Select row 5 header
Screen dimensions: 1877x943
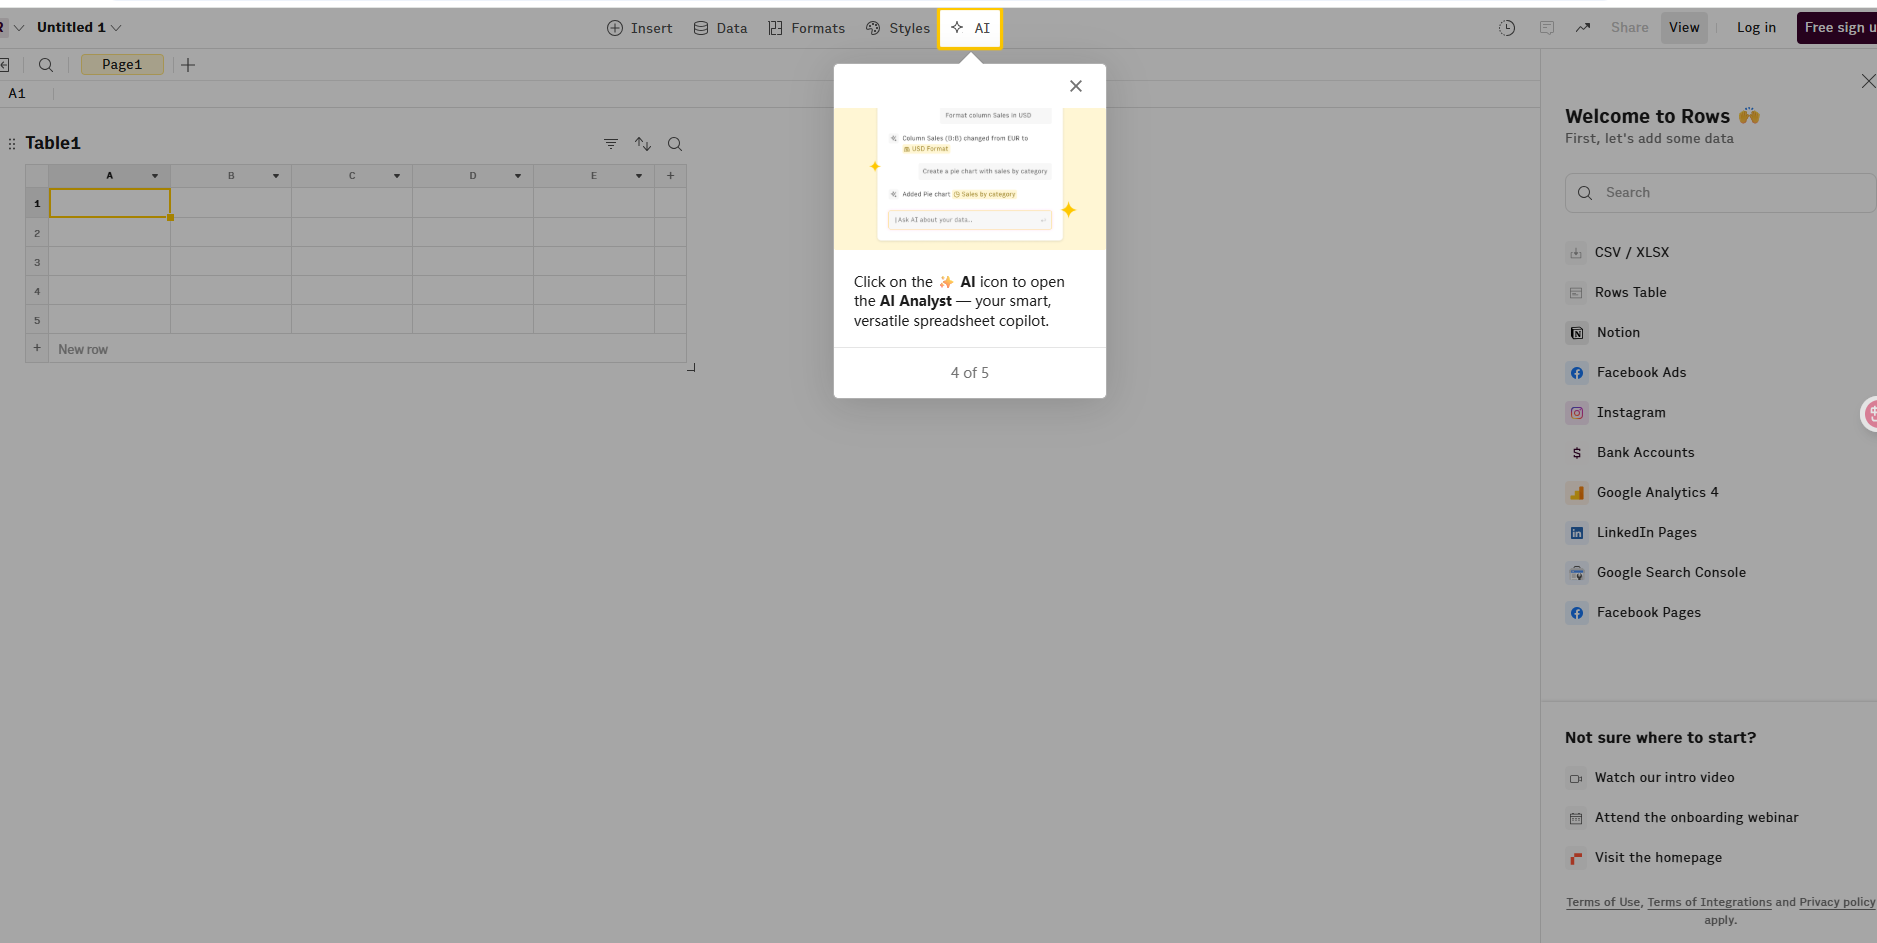click(37, 320)
